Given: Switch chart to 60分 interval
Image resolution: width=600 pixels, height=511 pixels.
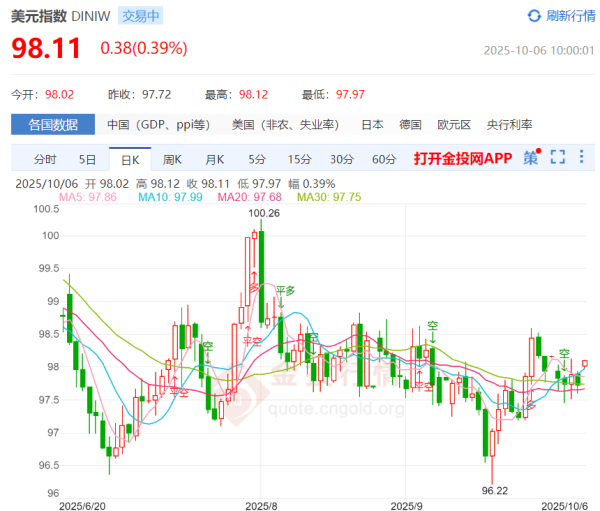Looking at the screenshot, I should click(384, 159).
